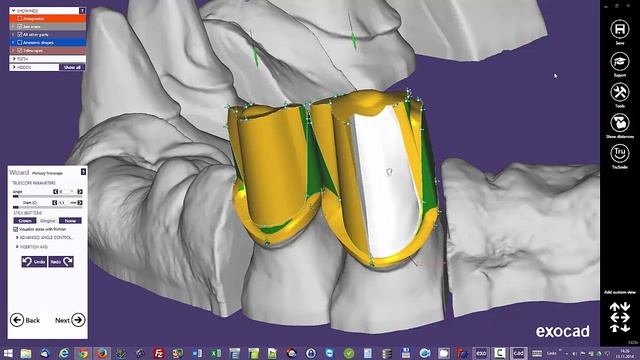Screen dimensions: 640x360
Task: Toggle Anatomic shapes checkbox
Action: 20,42
